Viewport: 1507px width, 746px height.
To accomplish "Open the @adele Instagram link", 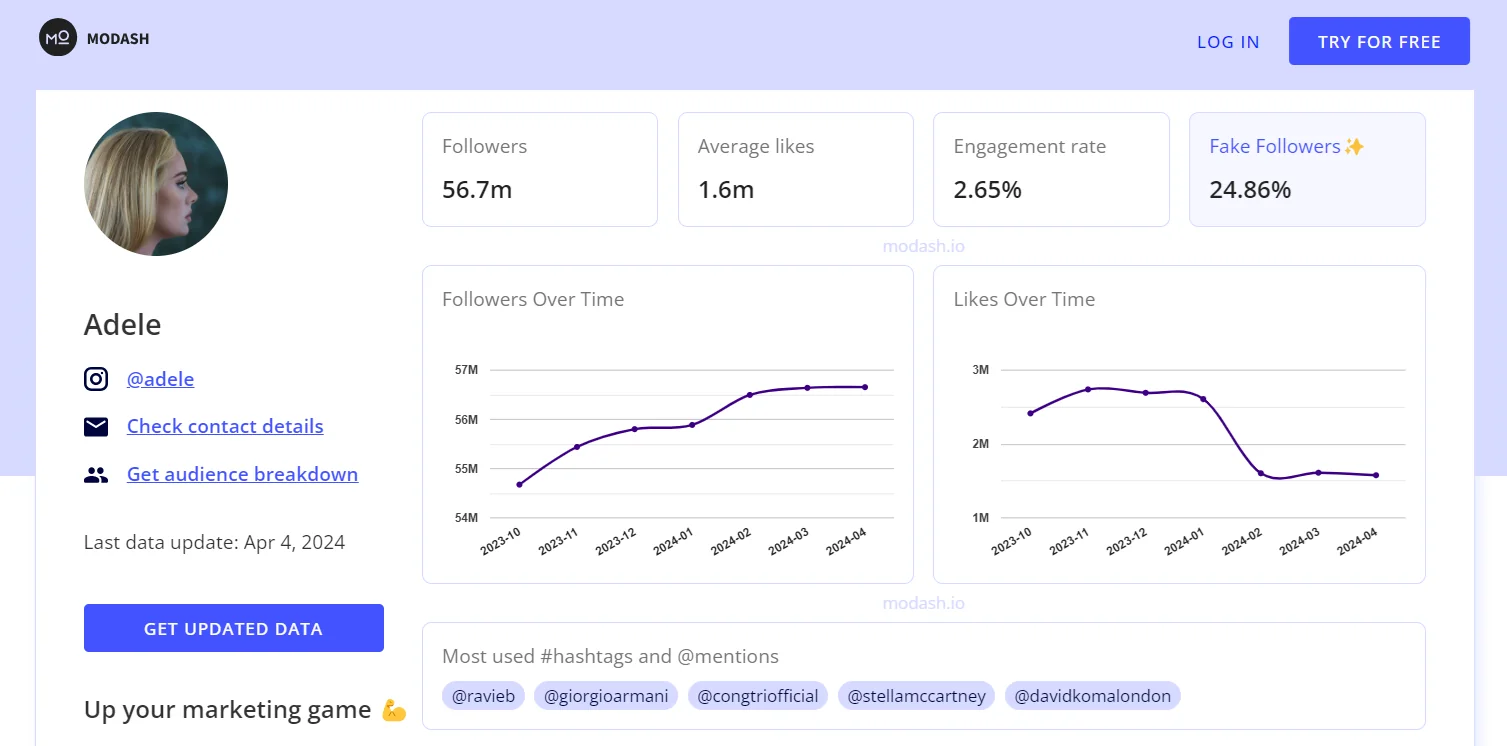I will pyautogui.click(x=160, y=379).
